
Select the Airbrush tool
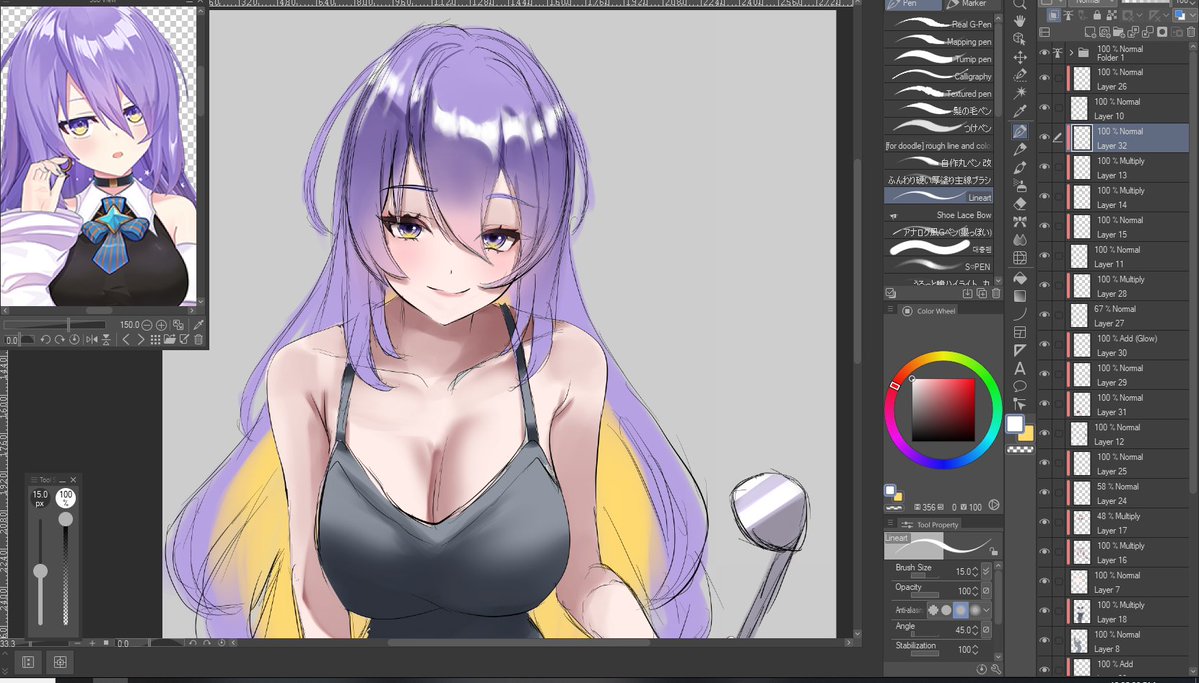(x=1019, y=186)
